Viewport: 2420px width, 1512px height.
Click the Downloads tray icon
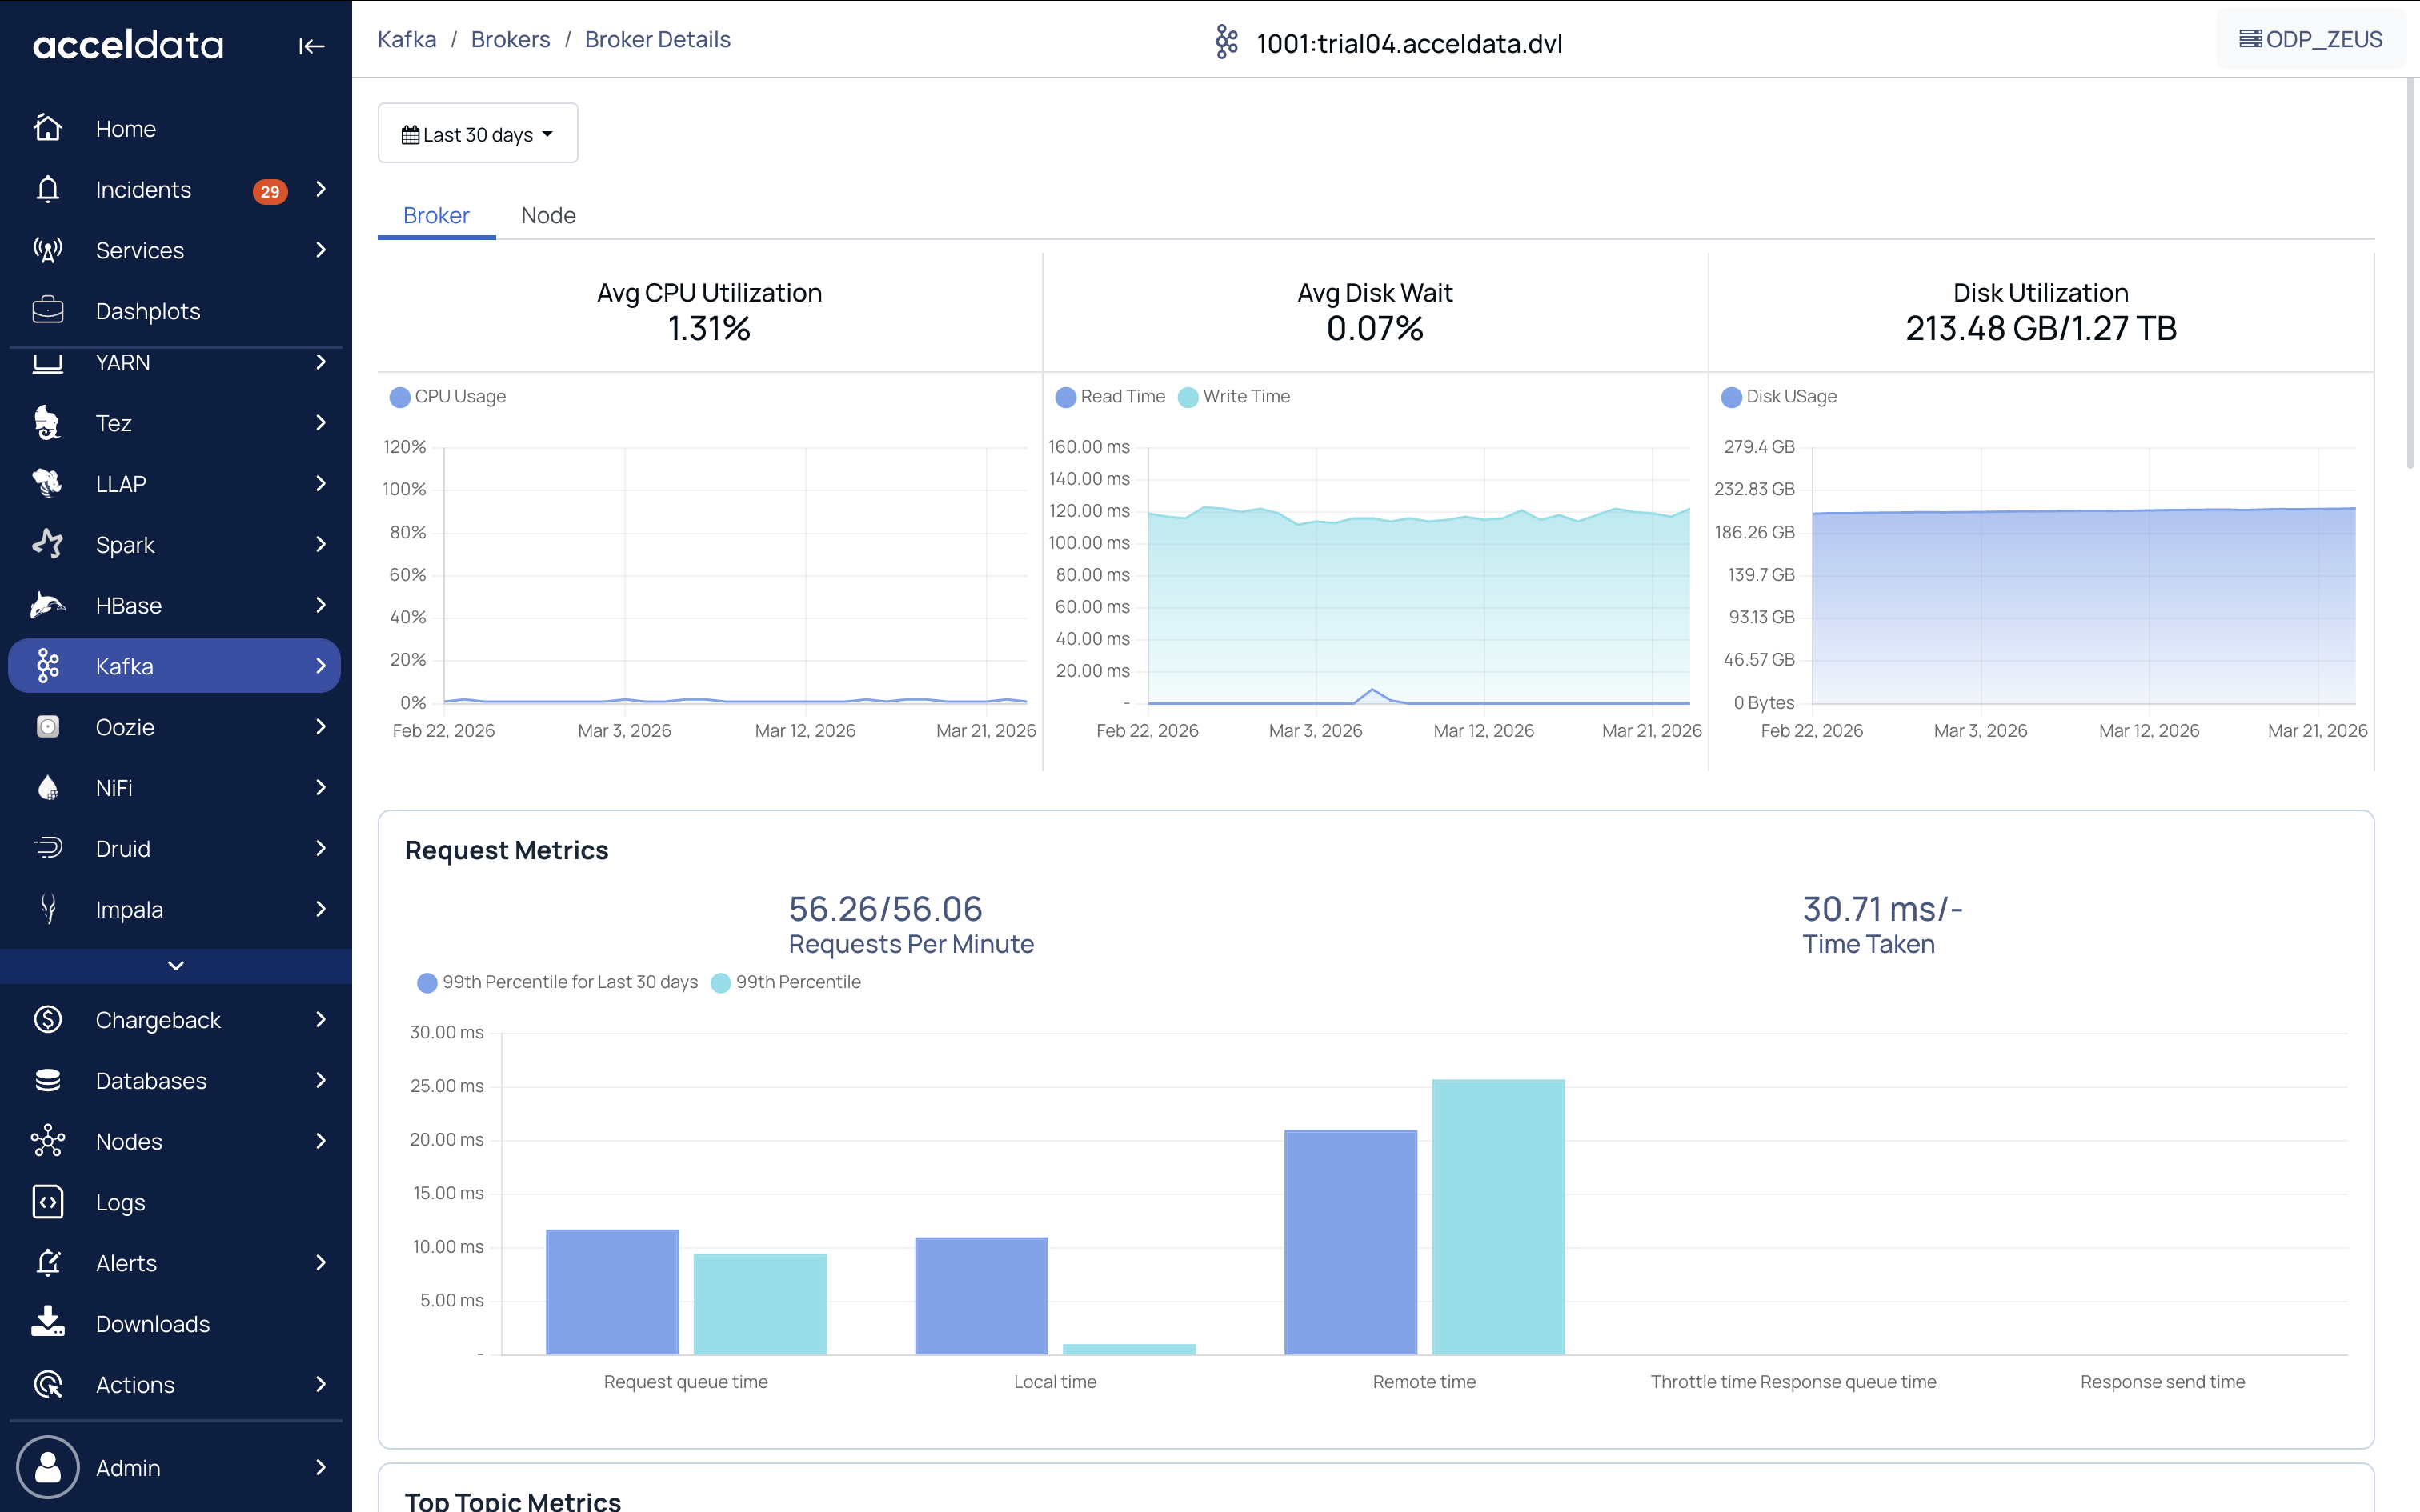tap(48, 1322)
